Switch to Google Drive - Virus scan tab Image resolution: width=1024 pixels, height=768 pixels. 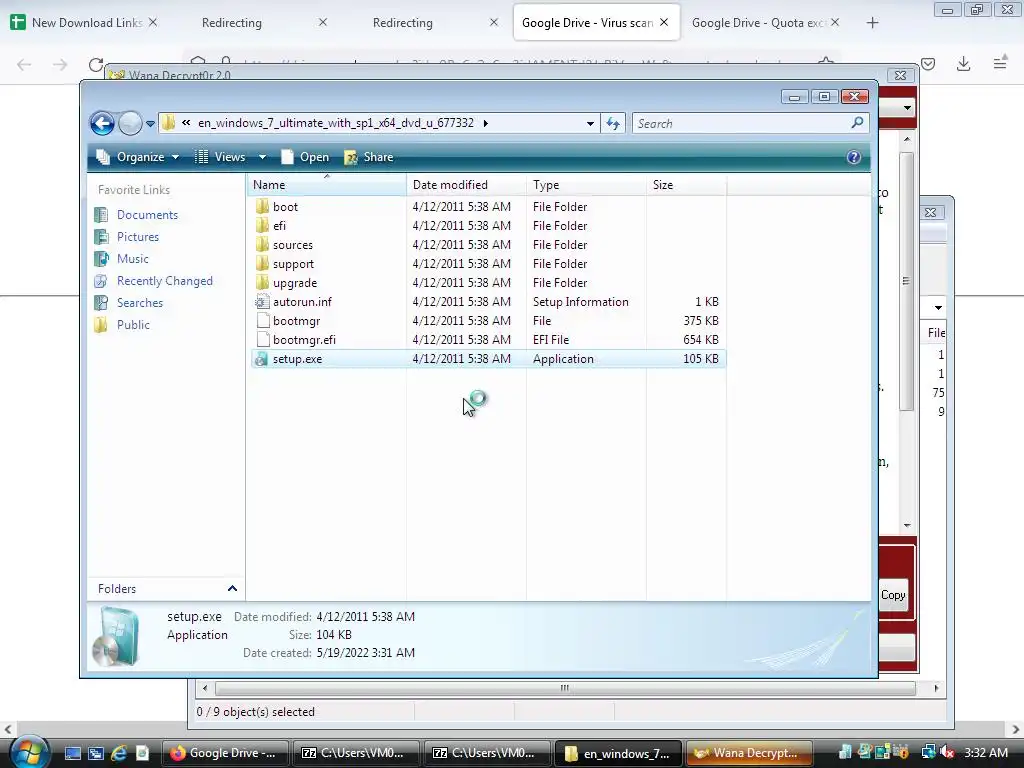coord(596,22)
